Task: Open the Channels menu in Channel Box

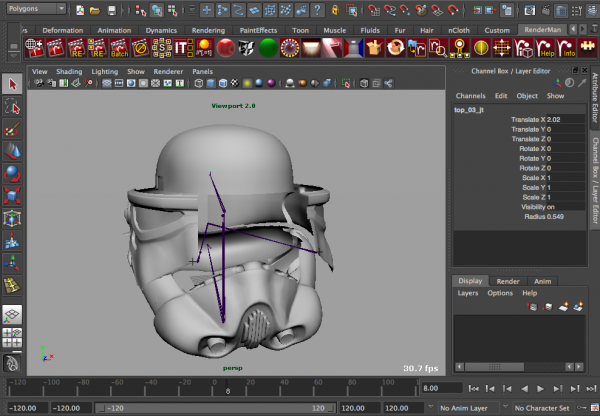Action: (470, 96)
